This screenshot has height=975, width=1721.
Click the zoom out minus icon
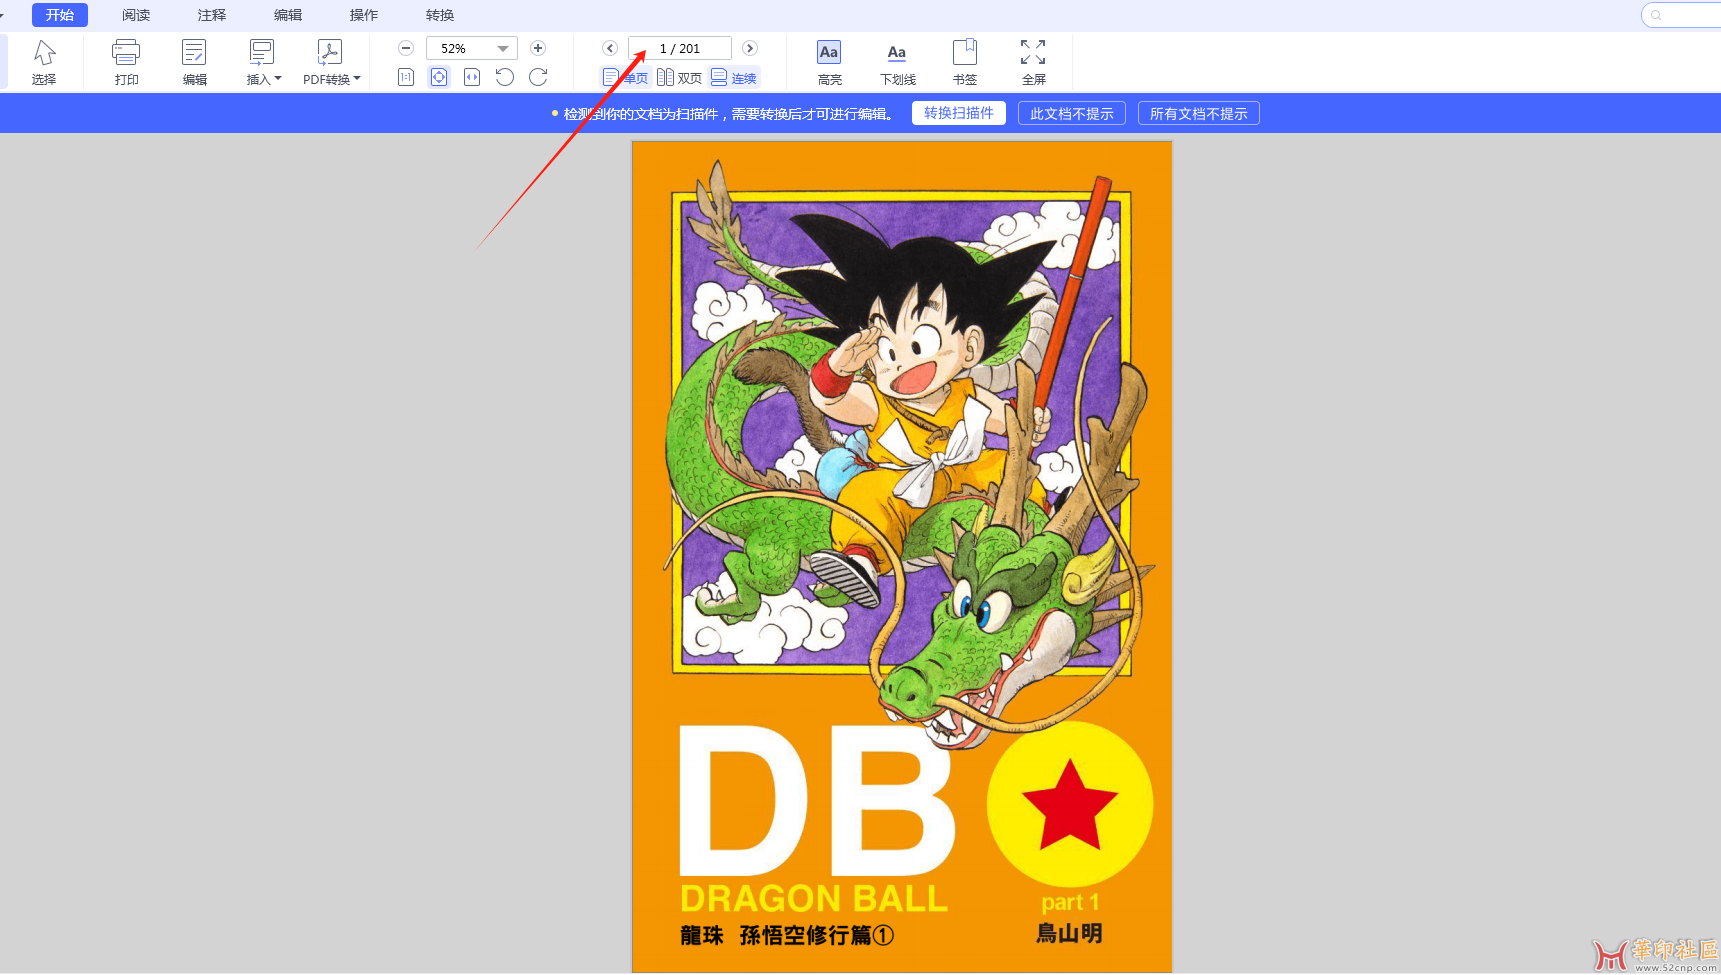pyautogui.click(x=406, y=48)
